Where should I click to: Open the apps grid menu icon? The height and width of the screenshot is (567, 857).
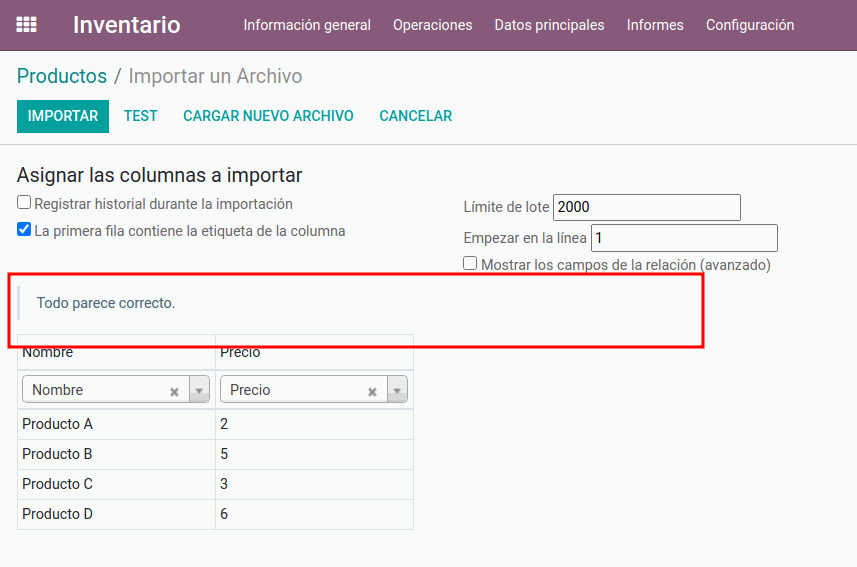(x=26, y=25)
